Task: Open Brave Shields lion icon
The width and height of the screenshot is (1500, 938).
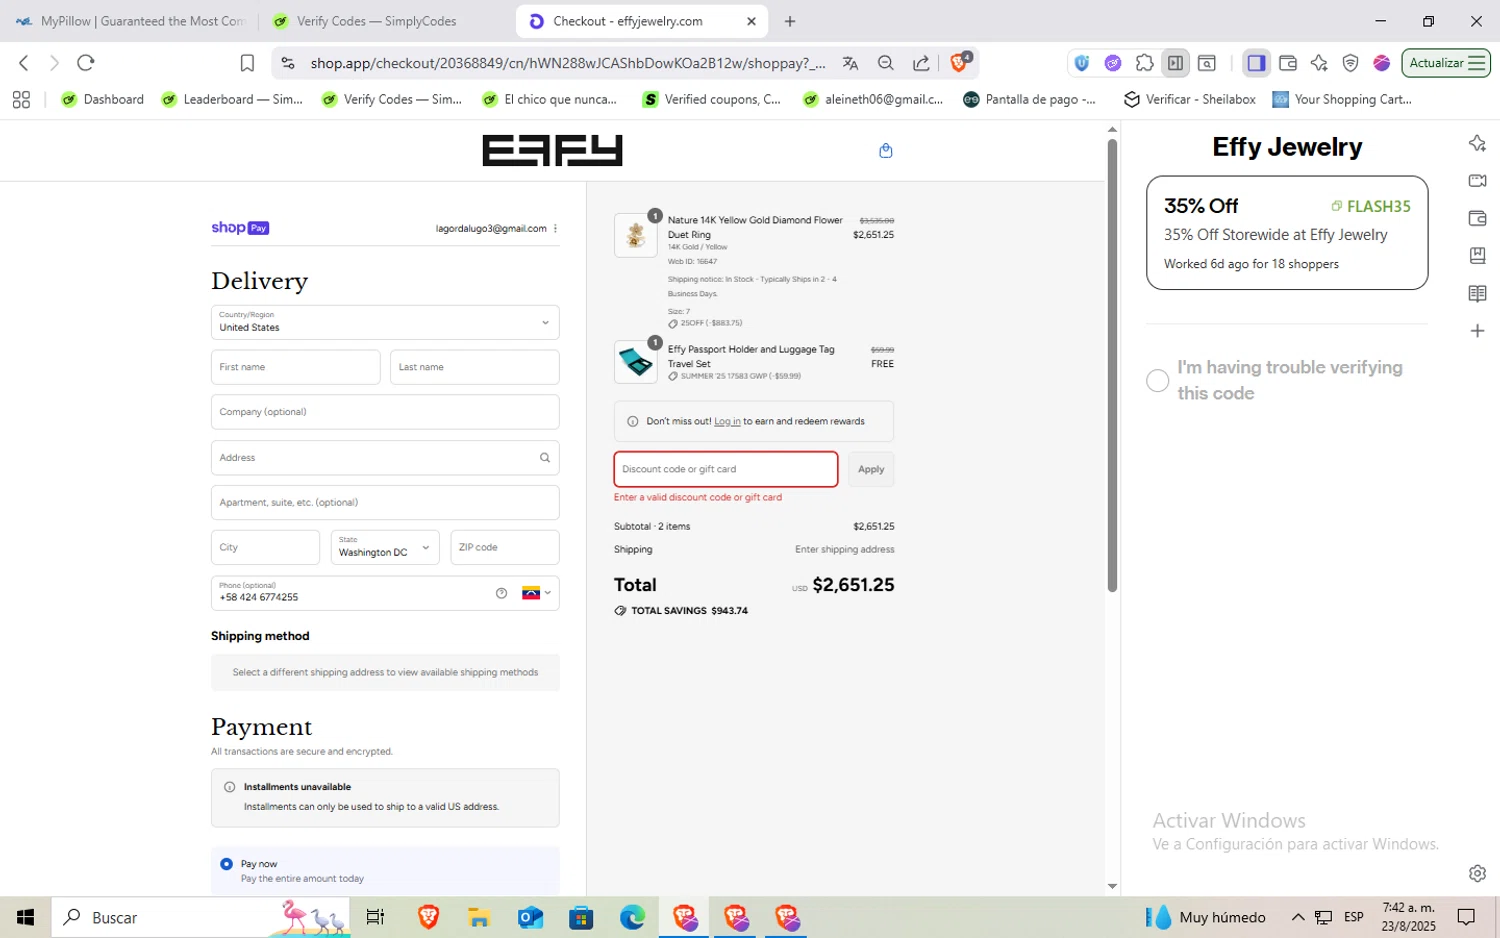Action: [x=958, y=63]
